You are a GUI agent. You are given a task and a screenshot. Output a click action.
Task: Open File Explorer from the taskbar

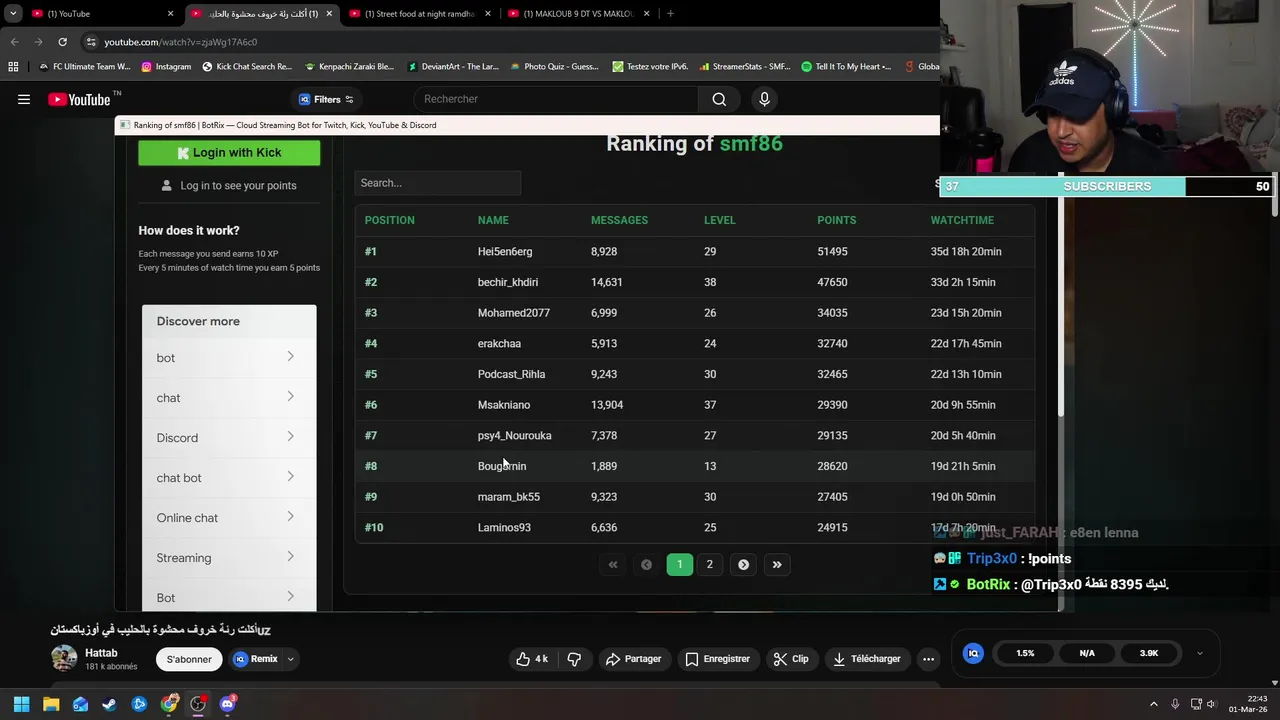coord(51,704)
